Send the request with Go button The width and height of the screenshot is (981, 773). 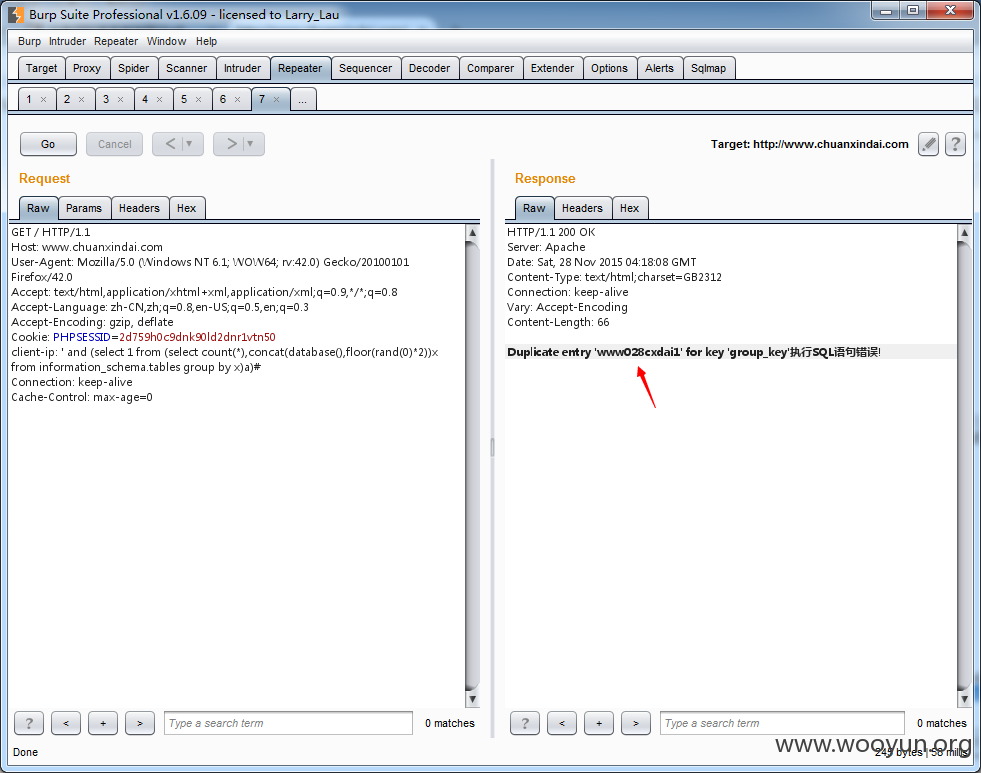(48, 144)
